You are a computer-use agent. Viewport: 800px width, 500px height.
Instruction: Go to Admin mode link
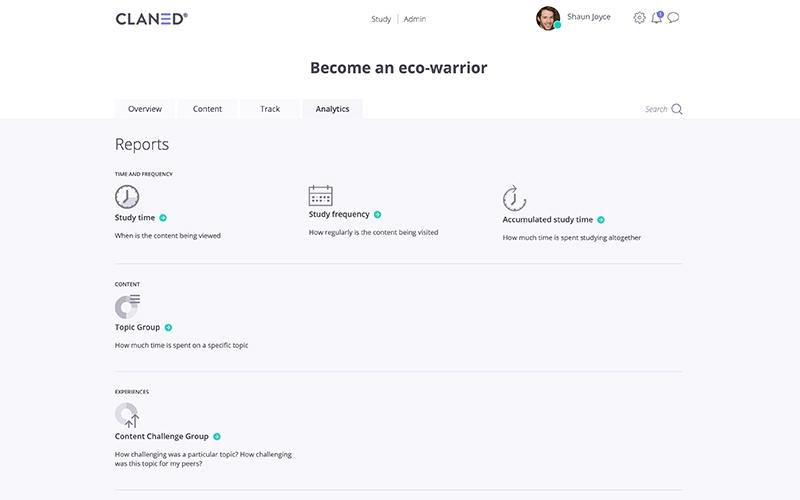(415, 19)
